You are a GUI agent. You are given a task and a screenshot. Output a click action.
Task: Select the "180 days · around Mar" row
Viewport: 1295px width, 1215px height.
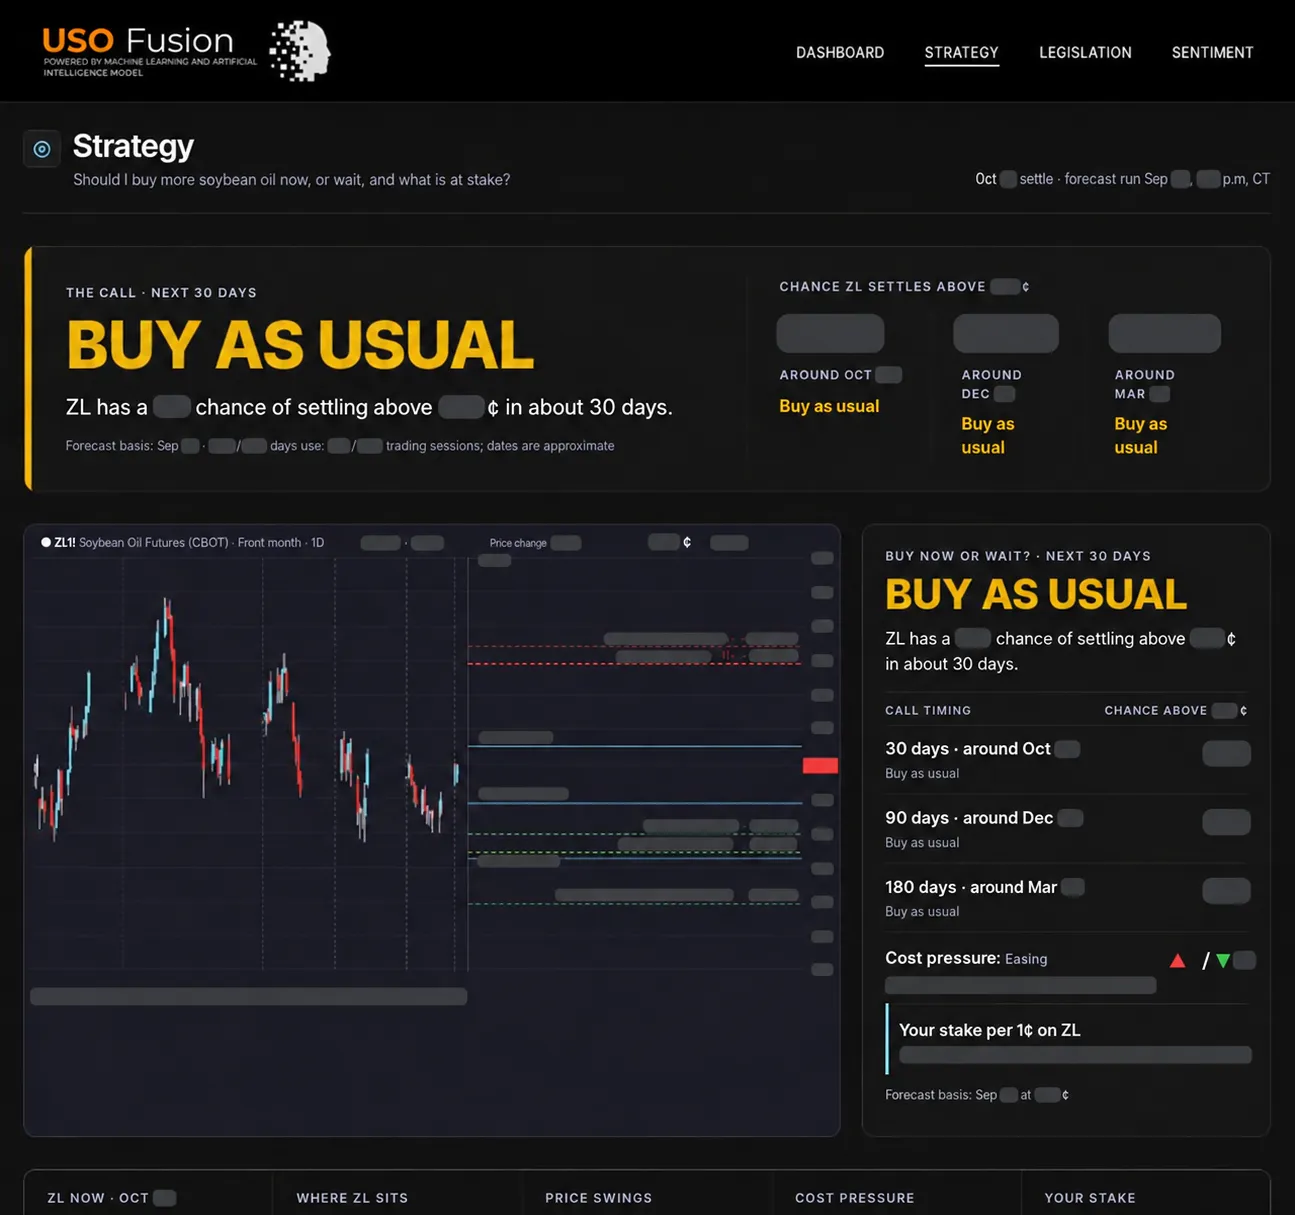(x=1067, y=898)
